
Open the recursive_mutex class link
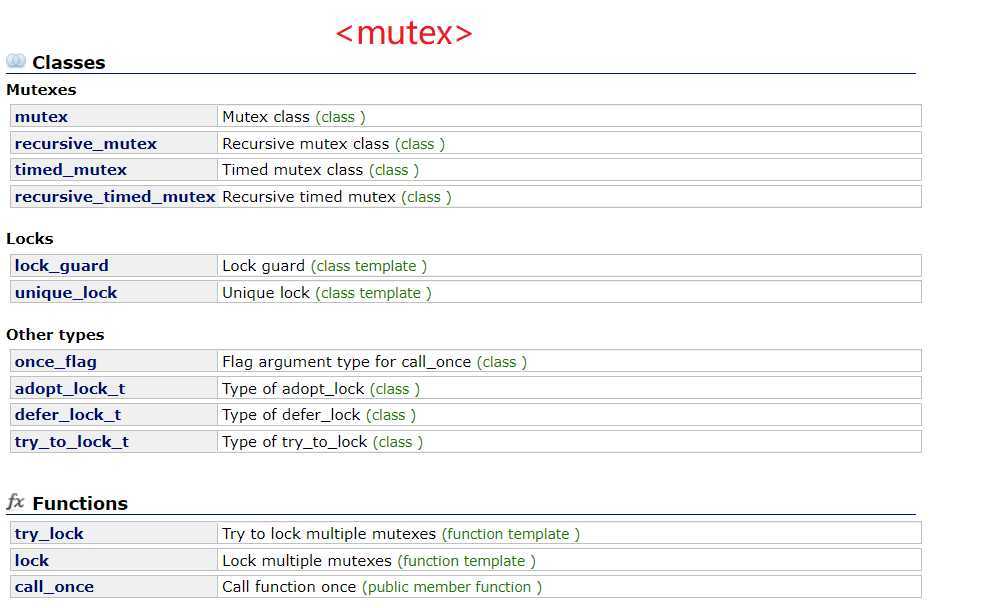85,144
